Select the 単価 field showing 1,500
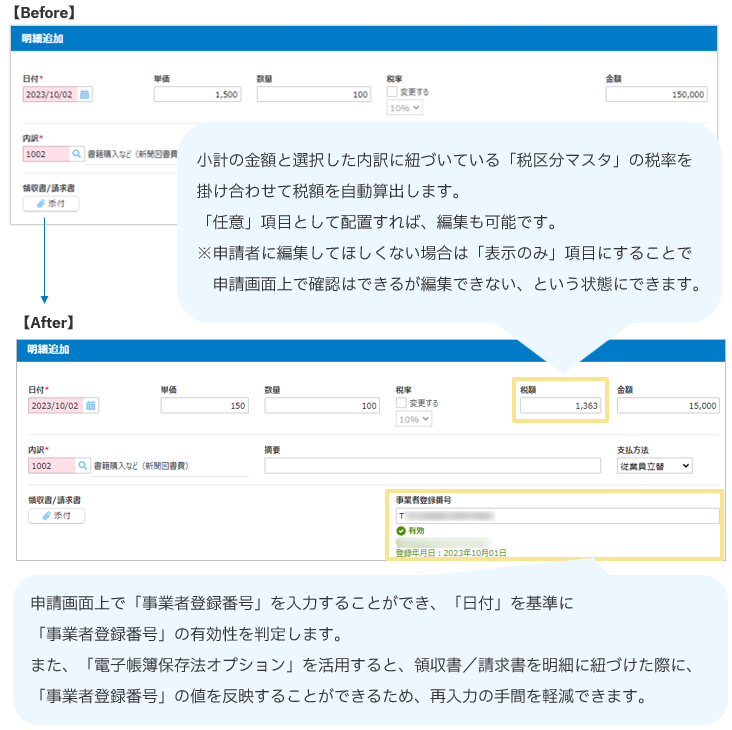 coord(198,95)
